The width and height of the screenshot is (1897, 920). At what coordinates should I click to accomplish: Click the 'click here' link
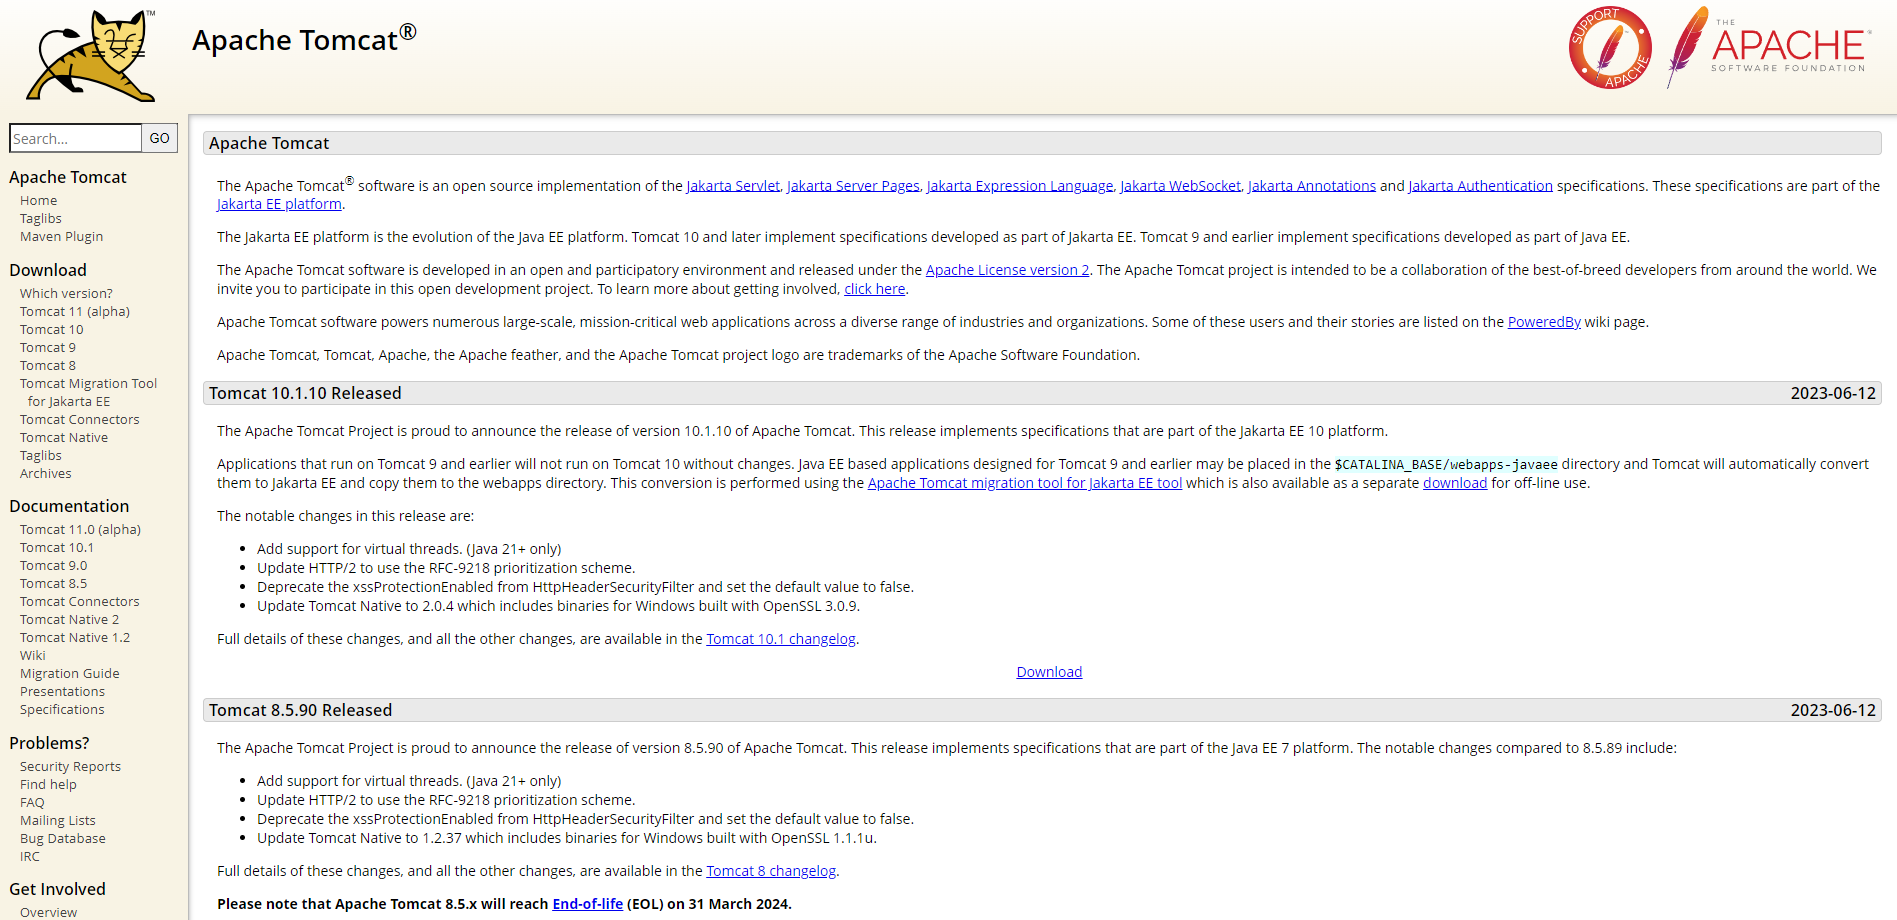point(874,289)
